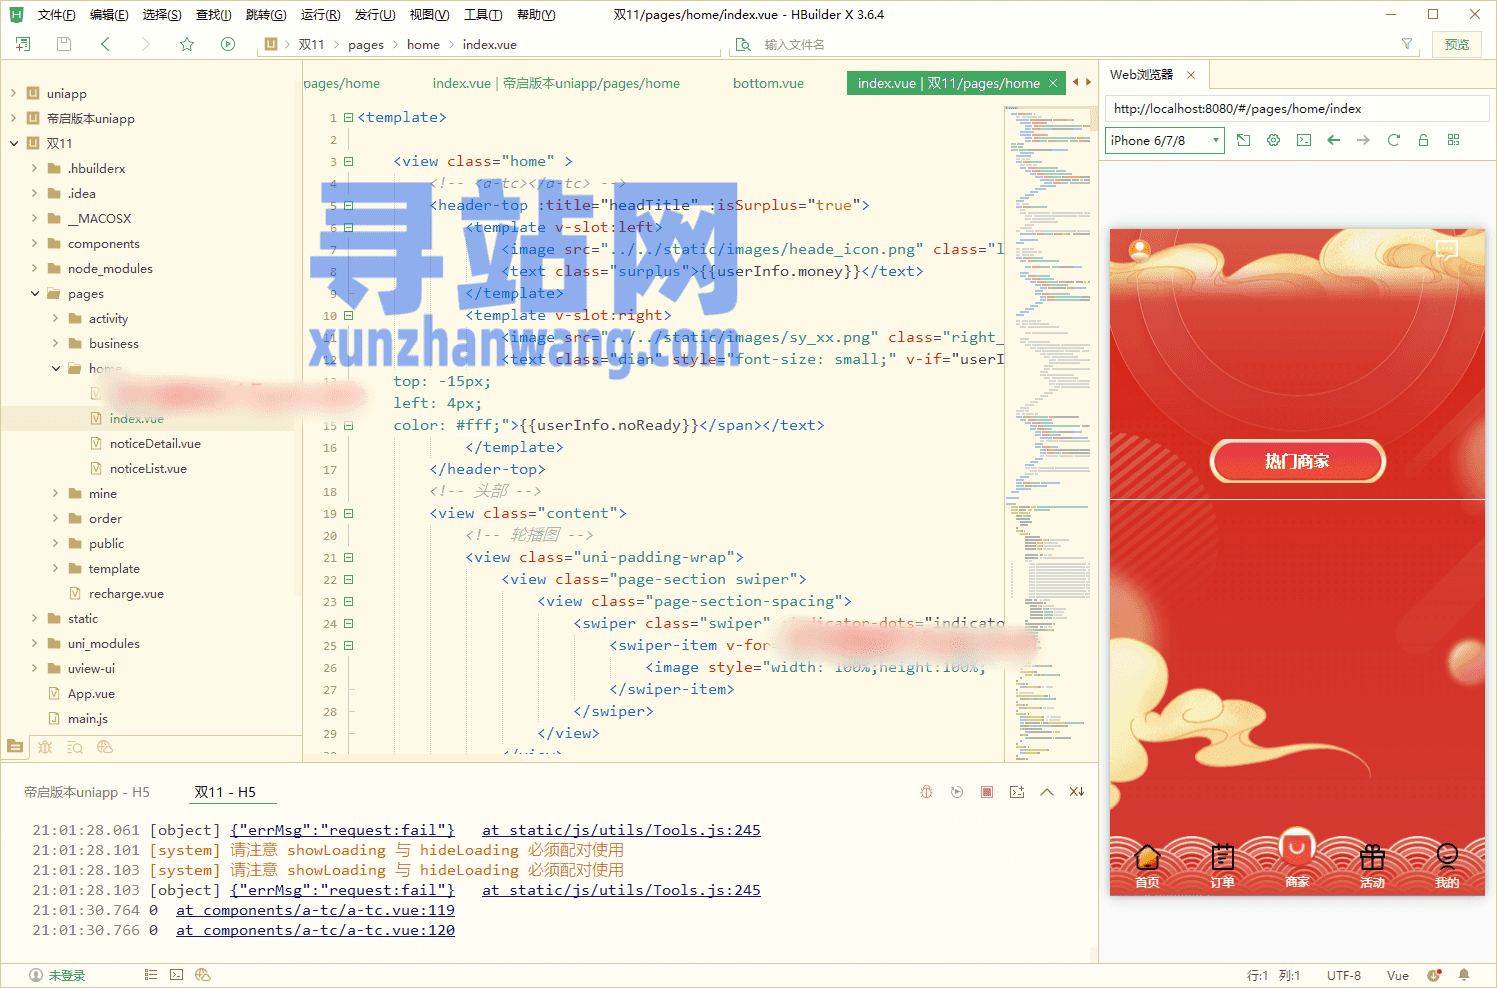Toggle the browser lock icon
This screenshot has width=1497, height=988.
pyautogui.click(x=1423, y=140)
